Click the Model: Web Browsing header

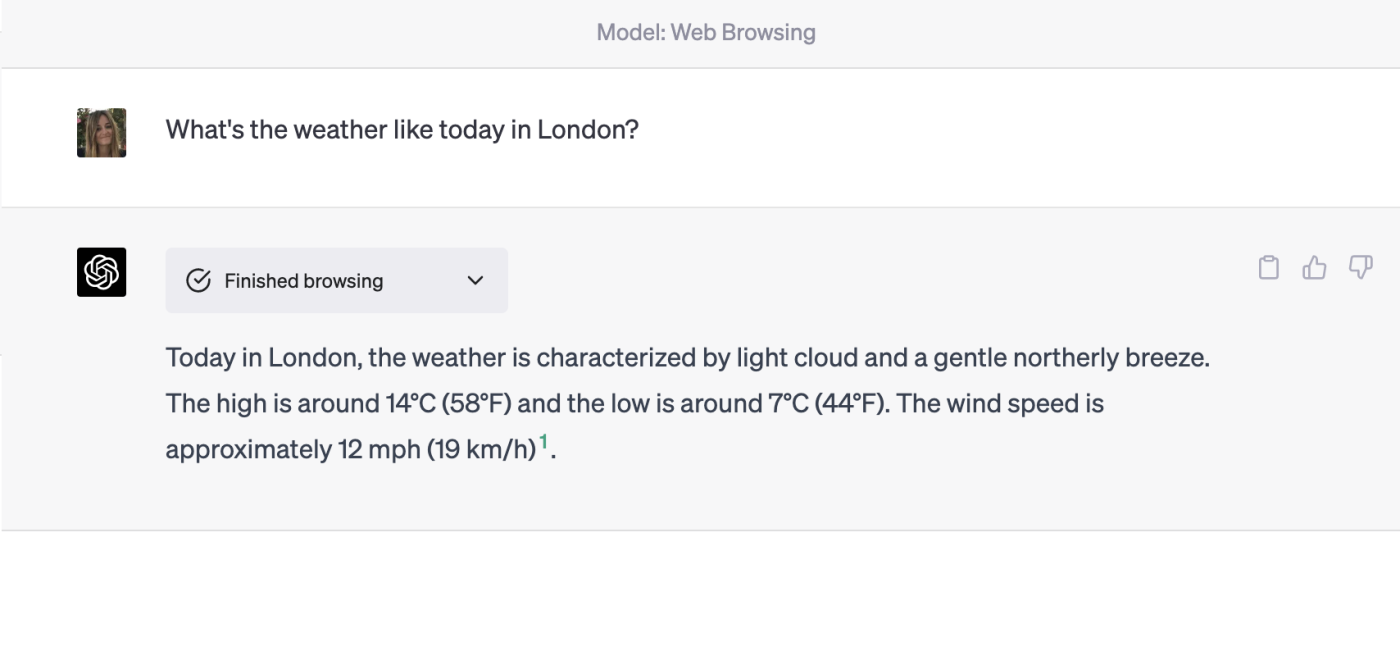[706, 32]
